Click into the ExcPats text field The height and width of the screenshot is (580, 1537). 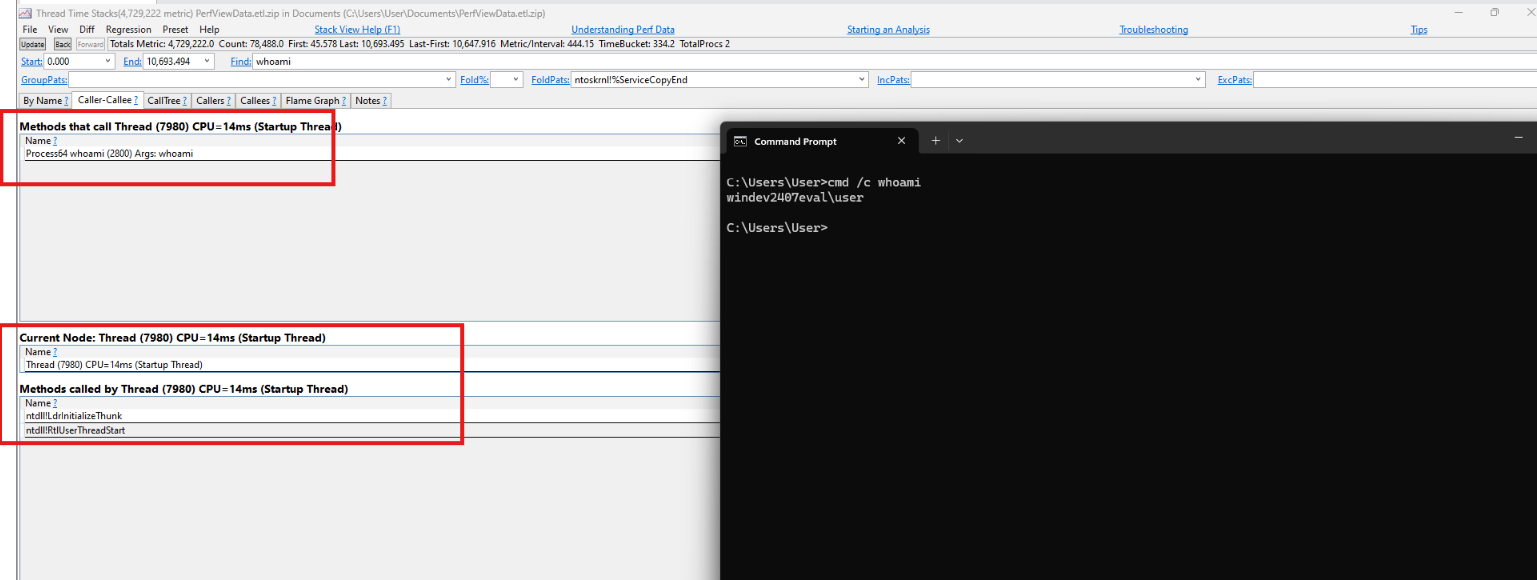point(1395,80)
